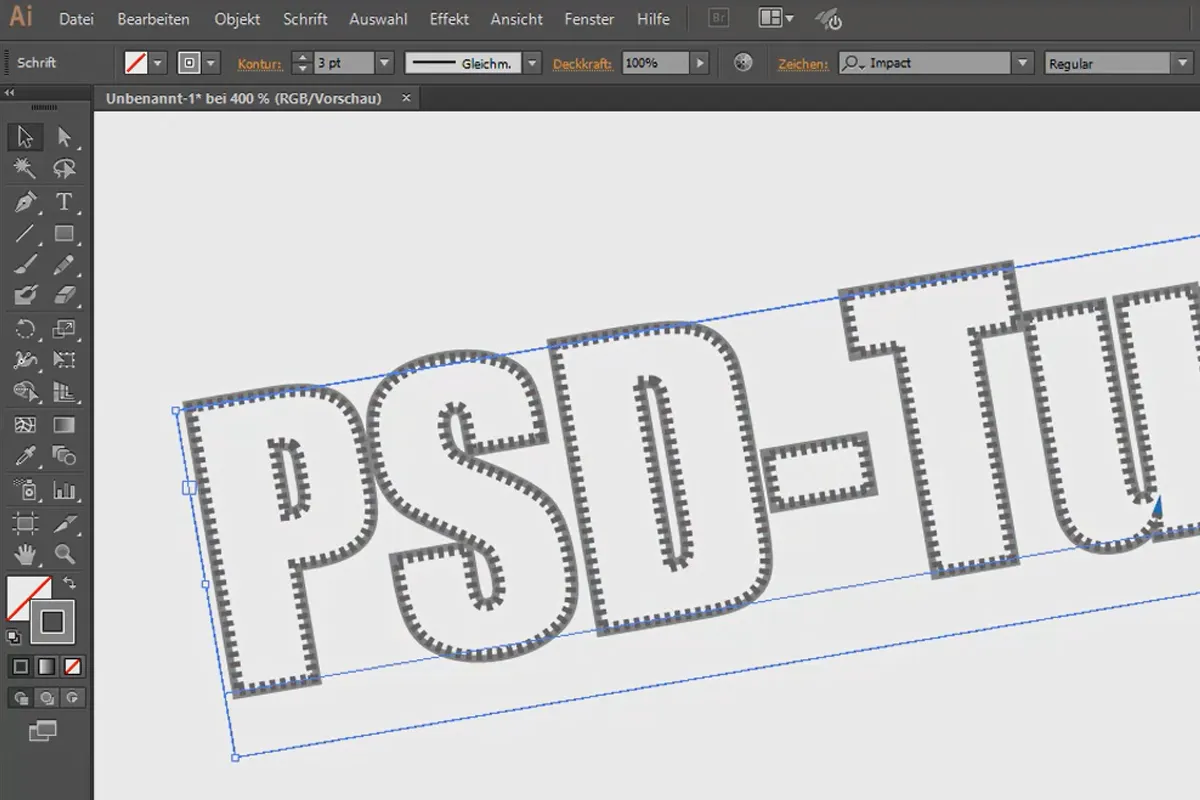Click the sync settings icon in menu bar
The height and width of the screenshot is (800, 1200).
tap(828, 19)
